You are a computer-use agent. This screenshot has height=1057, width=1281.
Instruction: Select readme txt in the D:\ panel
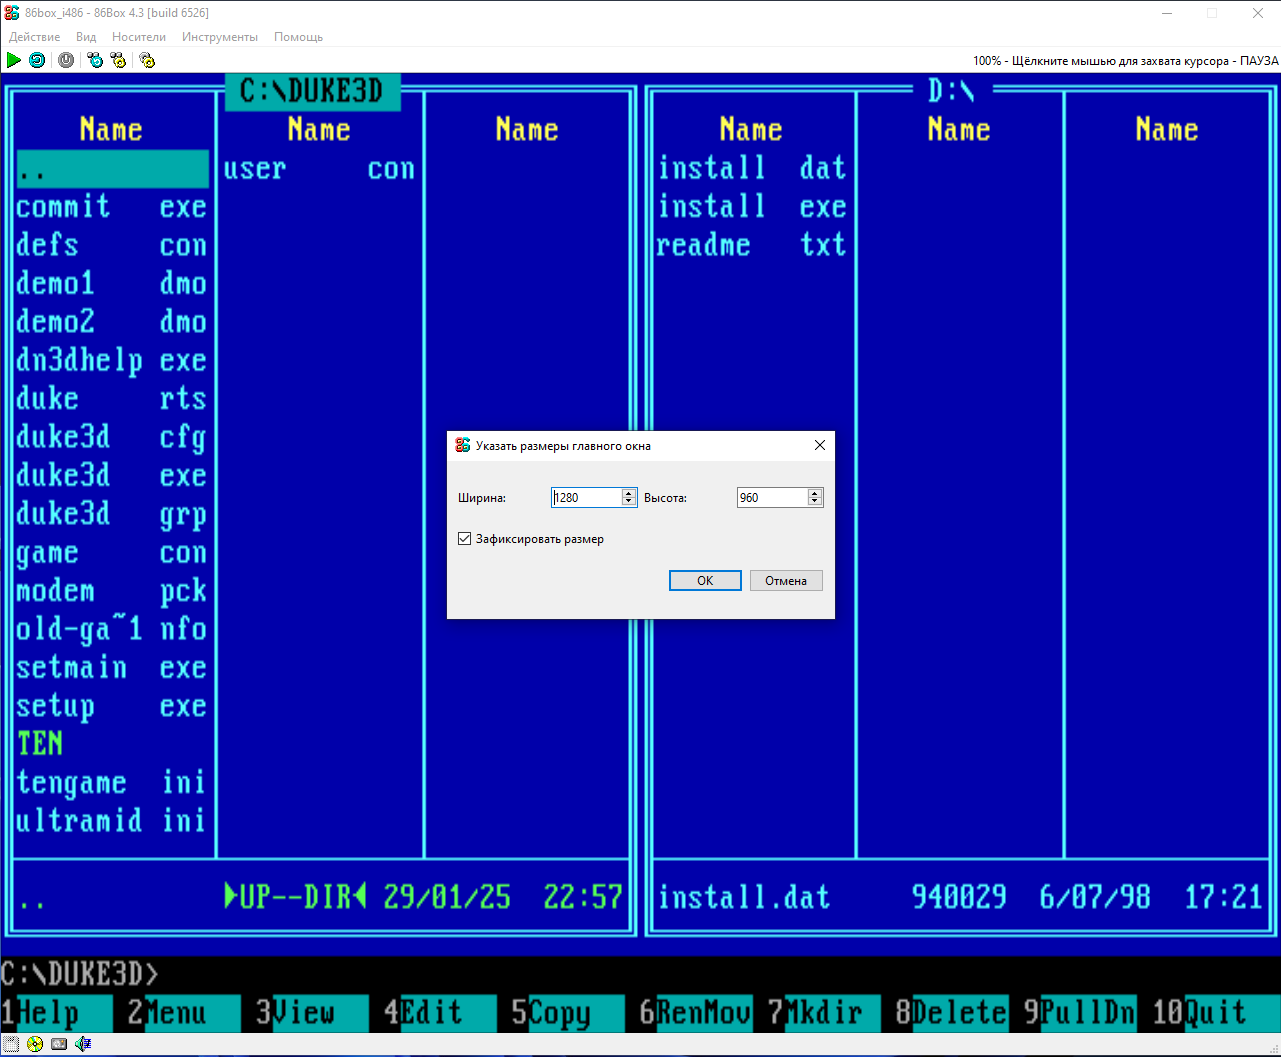tap(752, 245)
